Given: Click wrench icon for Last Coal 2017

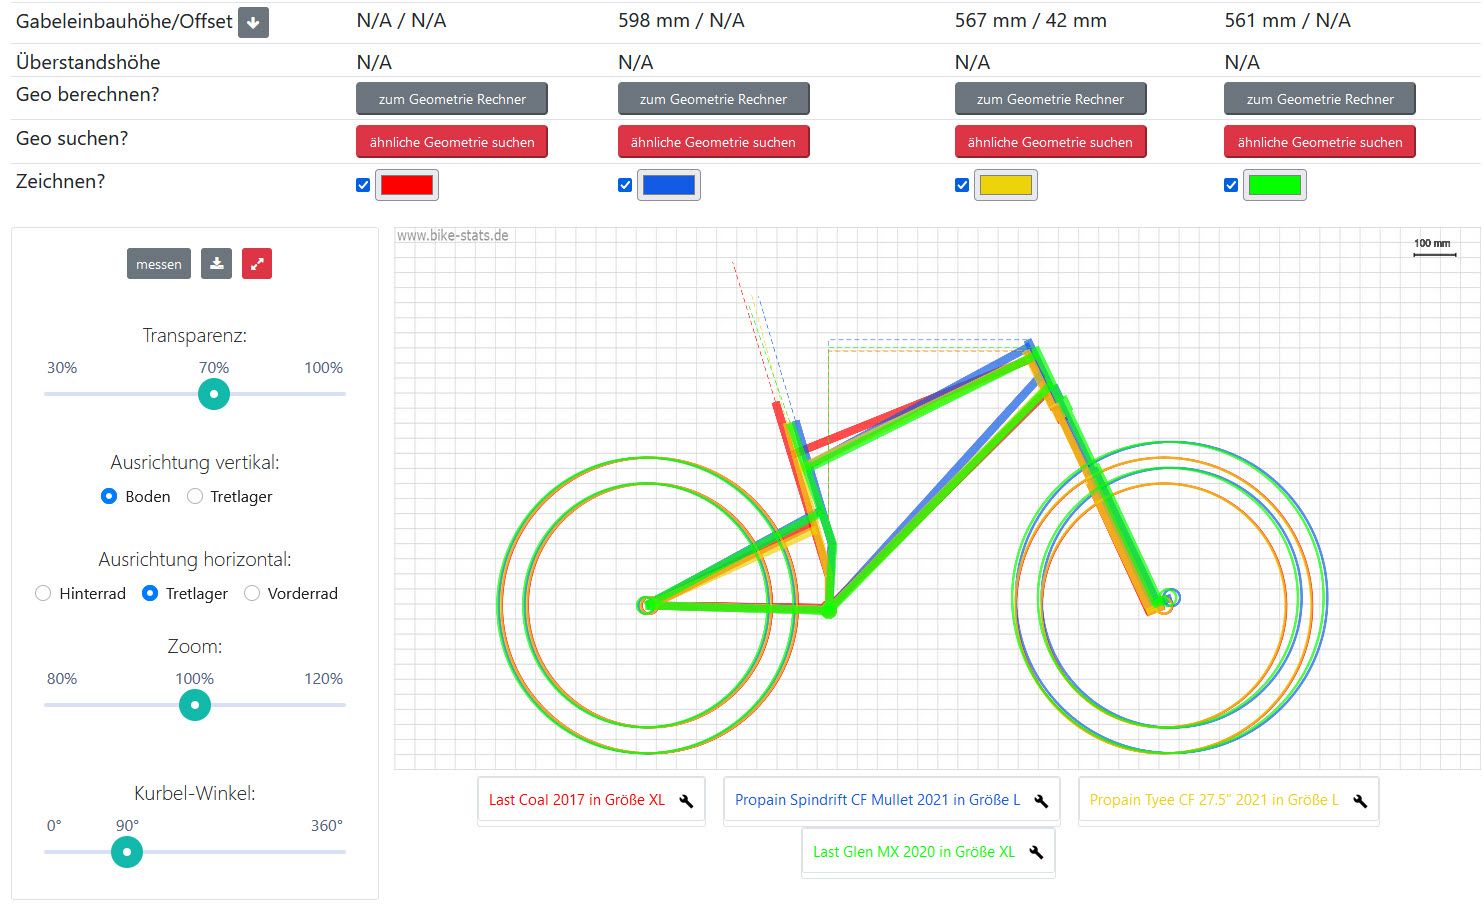Looking at the screenshot, I should point(686,801).
